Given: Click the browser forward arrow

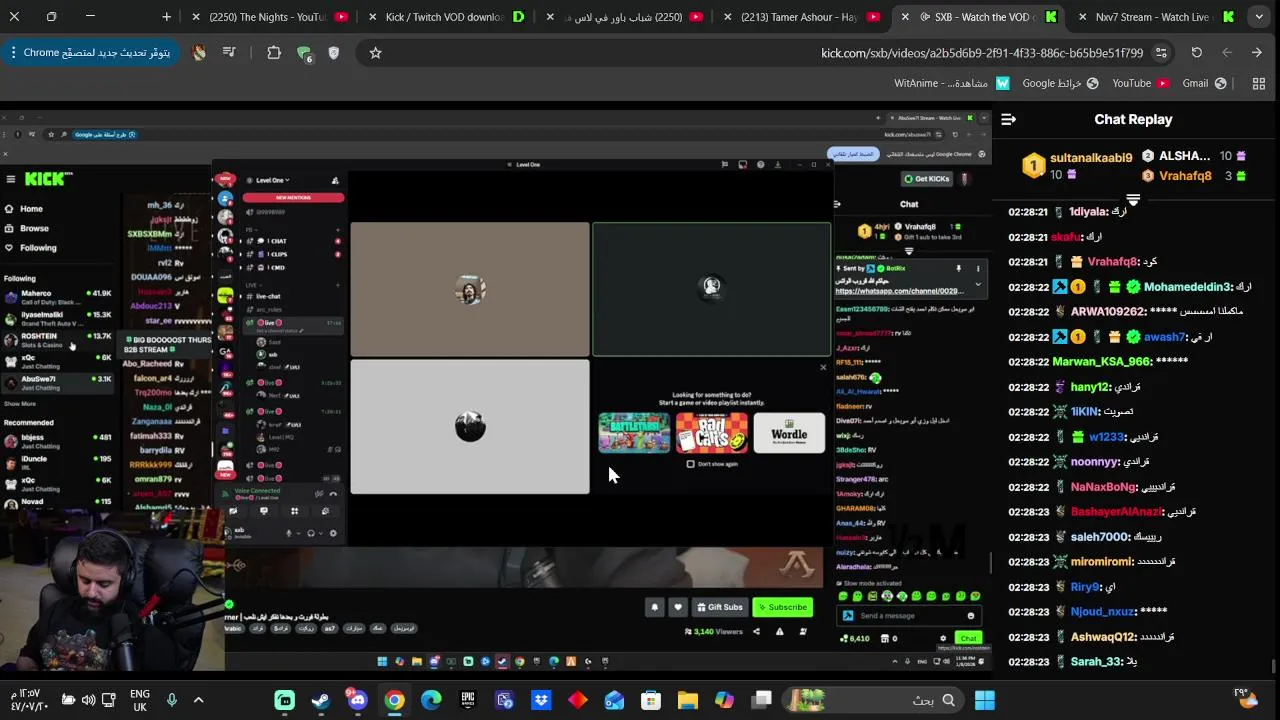Looking at the screenshot, I should click(x=1257, y=53).
